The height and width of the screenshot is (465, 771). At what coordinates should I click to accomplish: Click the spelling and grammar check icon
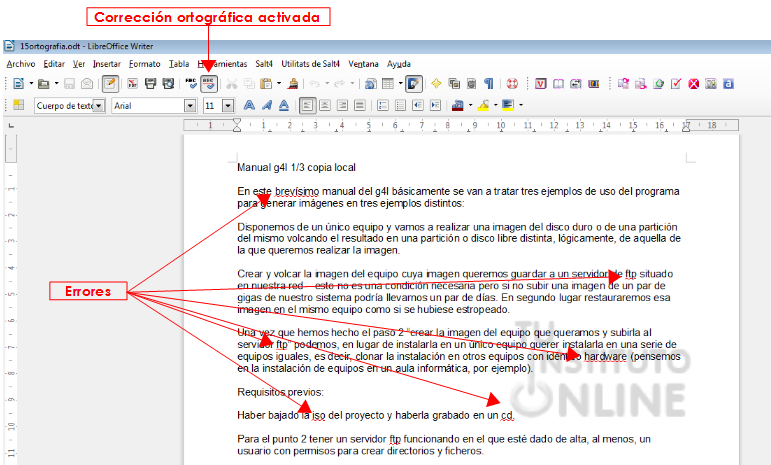191,84
